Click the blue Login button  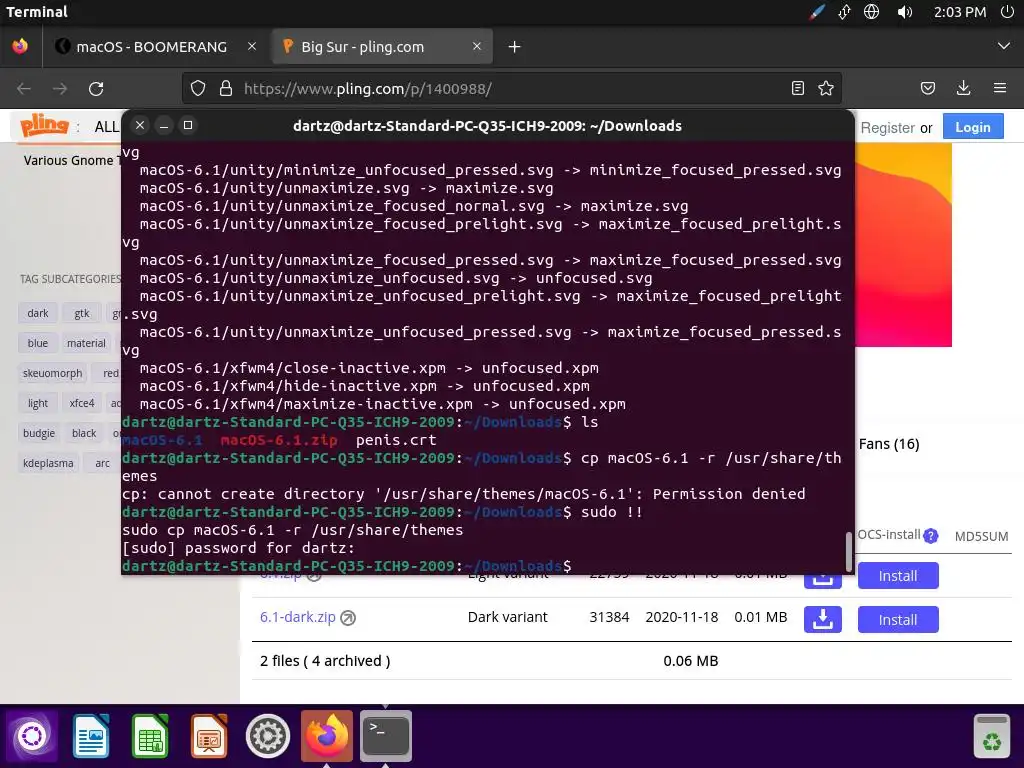973,127
